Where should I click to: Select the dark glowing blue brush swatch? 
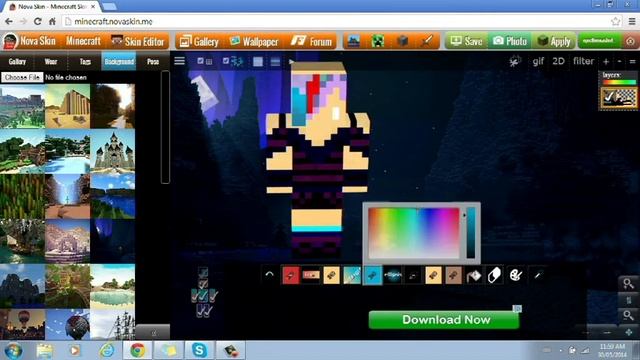coord(392,275)
